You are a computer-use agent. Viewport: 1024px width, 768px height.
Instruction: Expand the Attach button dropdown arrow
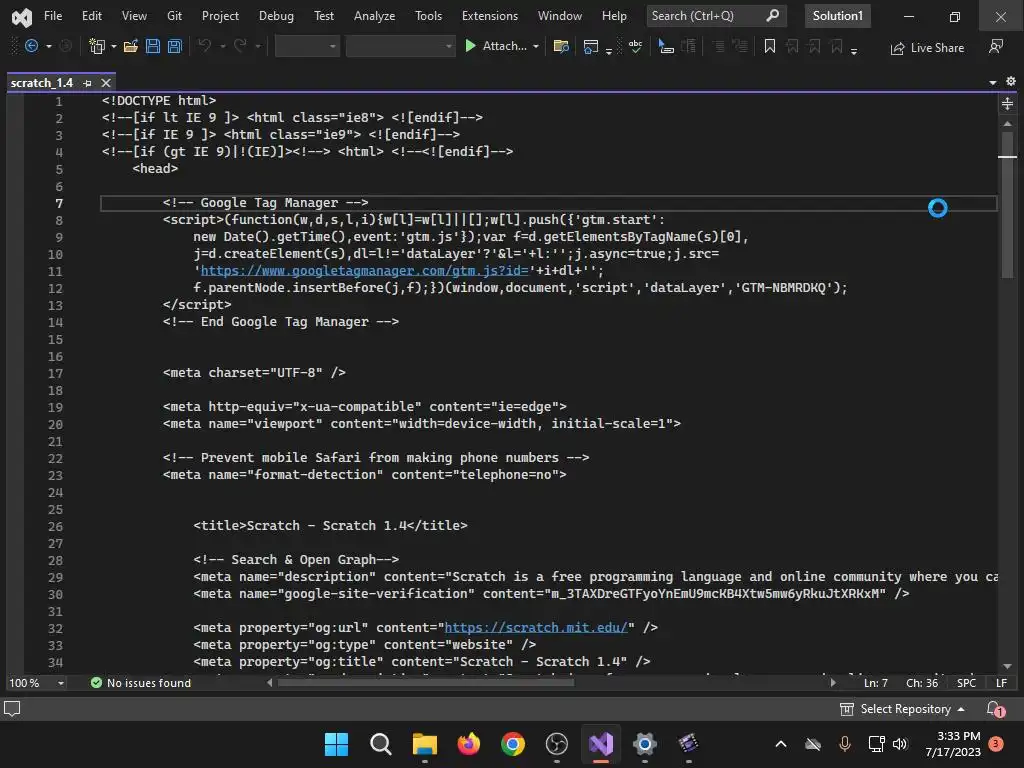pyautogui.click(x=536, y=46)
